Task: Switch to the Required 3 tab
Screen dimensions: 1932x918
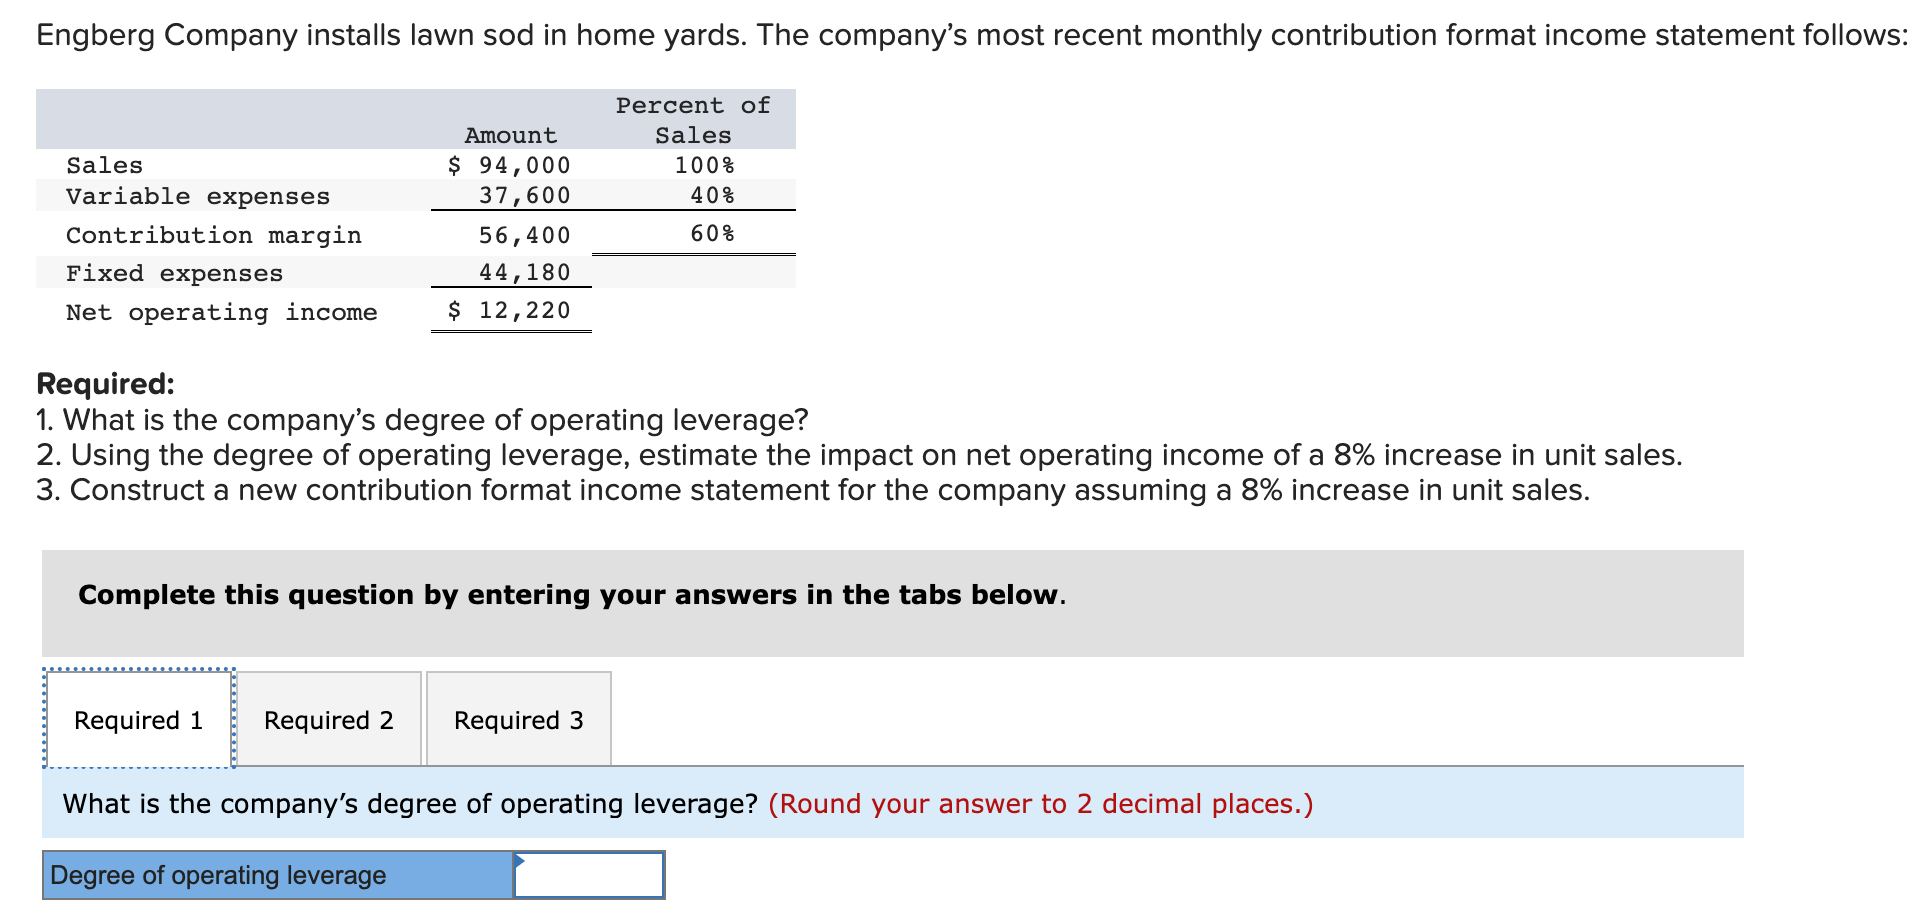Action: pos(518,719)
